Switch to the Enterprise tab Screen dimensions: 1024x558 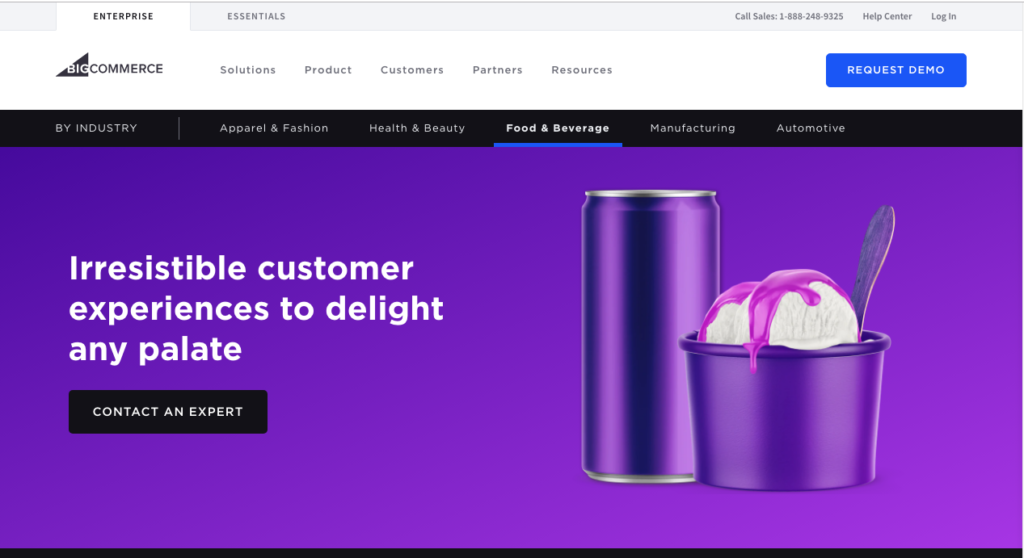123,16
